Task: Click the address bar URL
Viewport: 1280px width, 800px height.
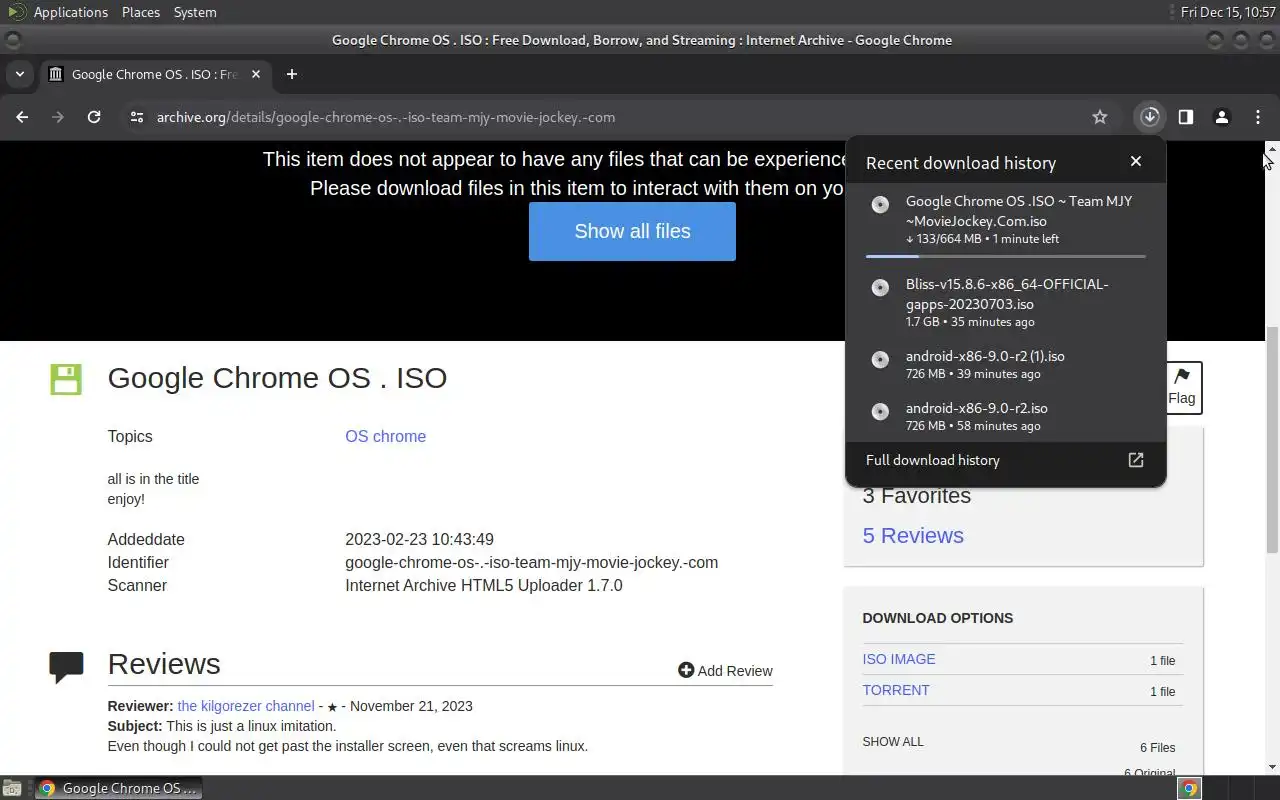Action: [x=386, y=117]
